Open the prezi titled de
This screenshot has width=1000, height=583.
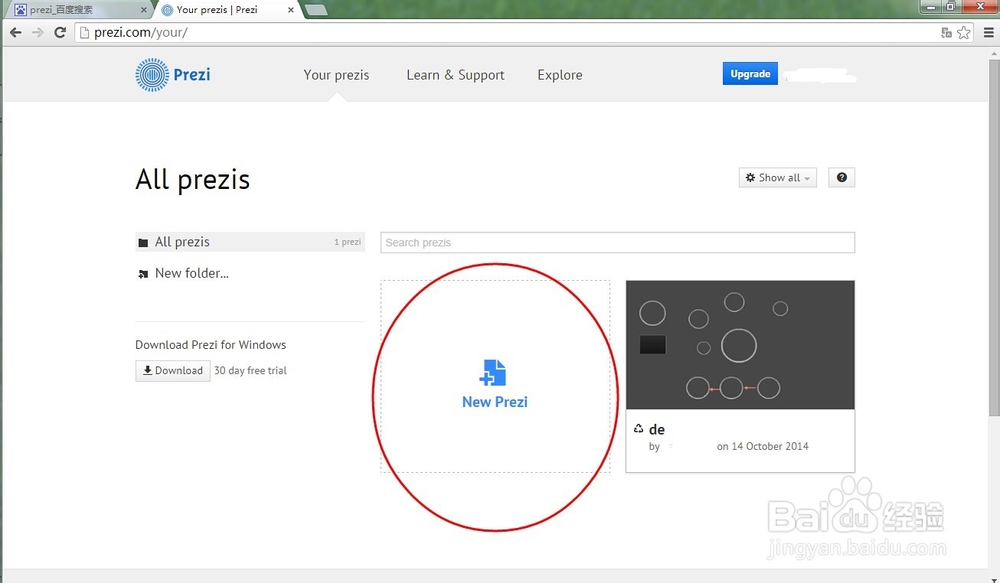(x=657, y=429)
